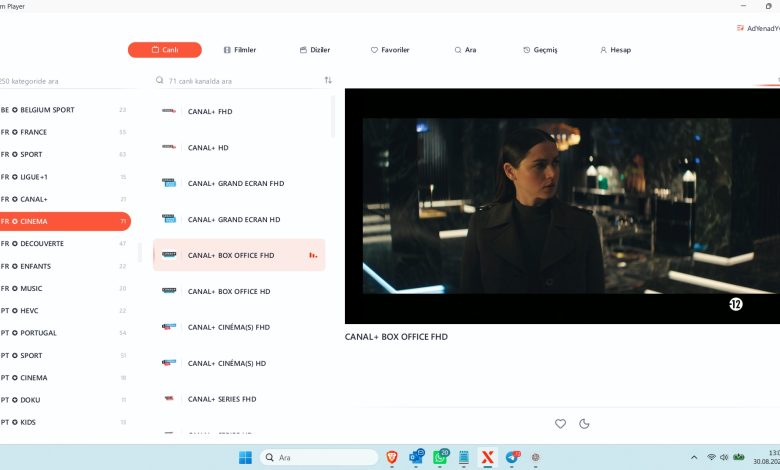Open the Hesap account tab
780x470 pixels.
click(615, 50)
